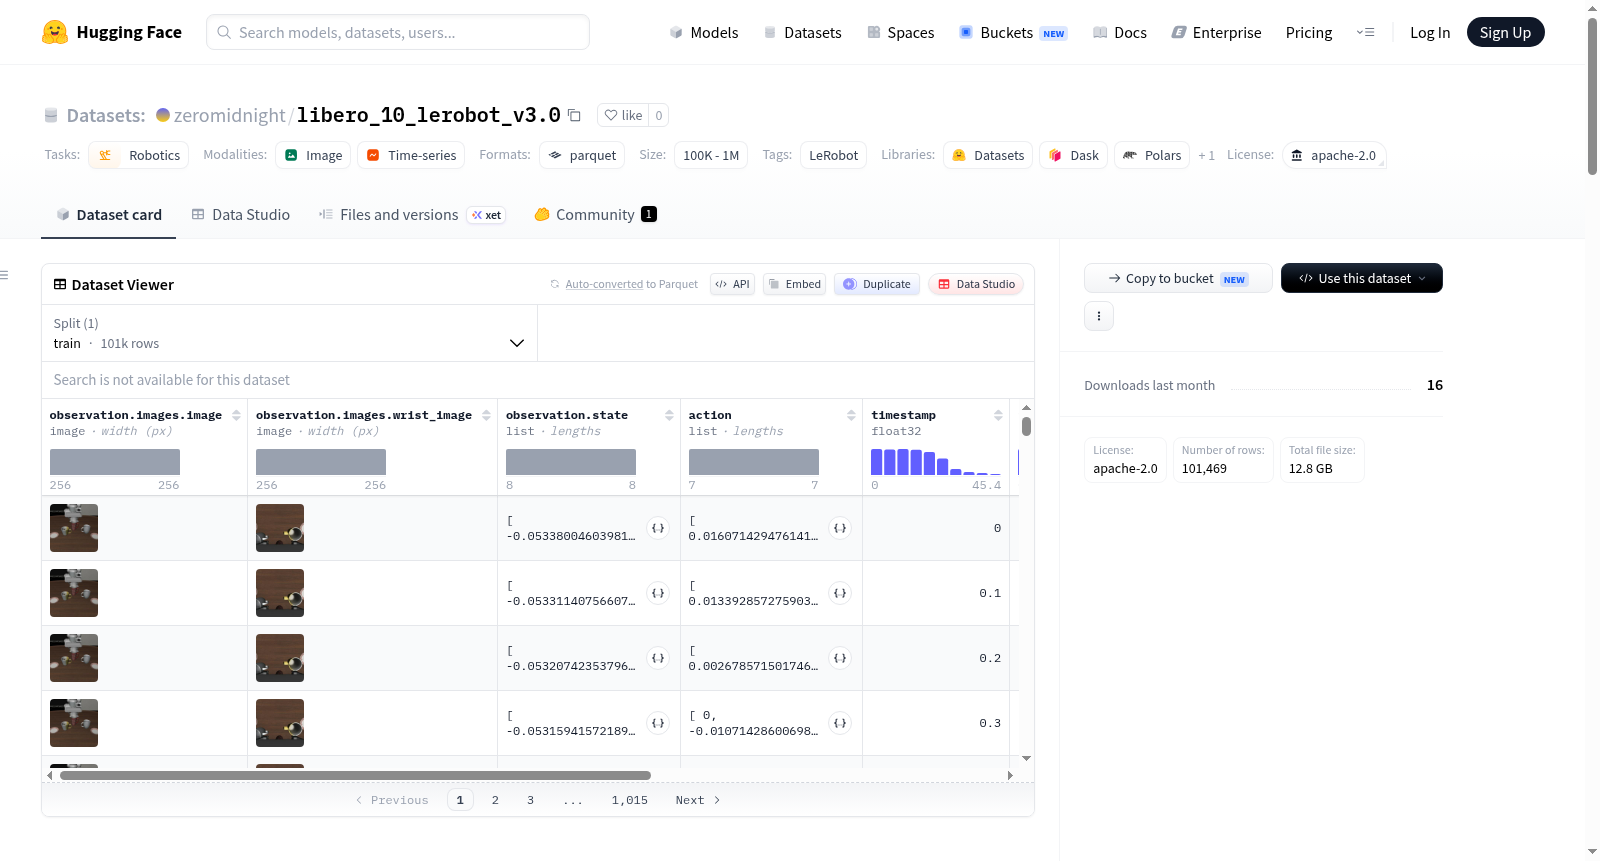Viewport: 1600px width, 861px height.
Task: Click the Embed button
Action: tap(794, 284)
